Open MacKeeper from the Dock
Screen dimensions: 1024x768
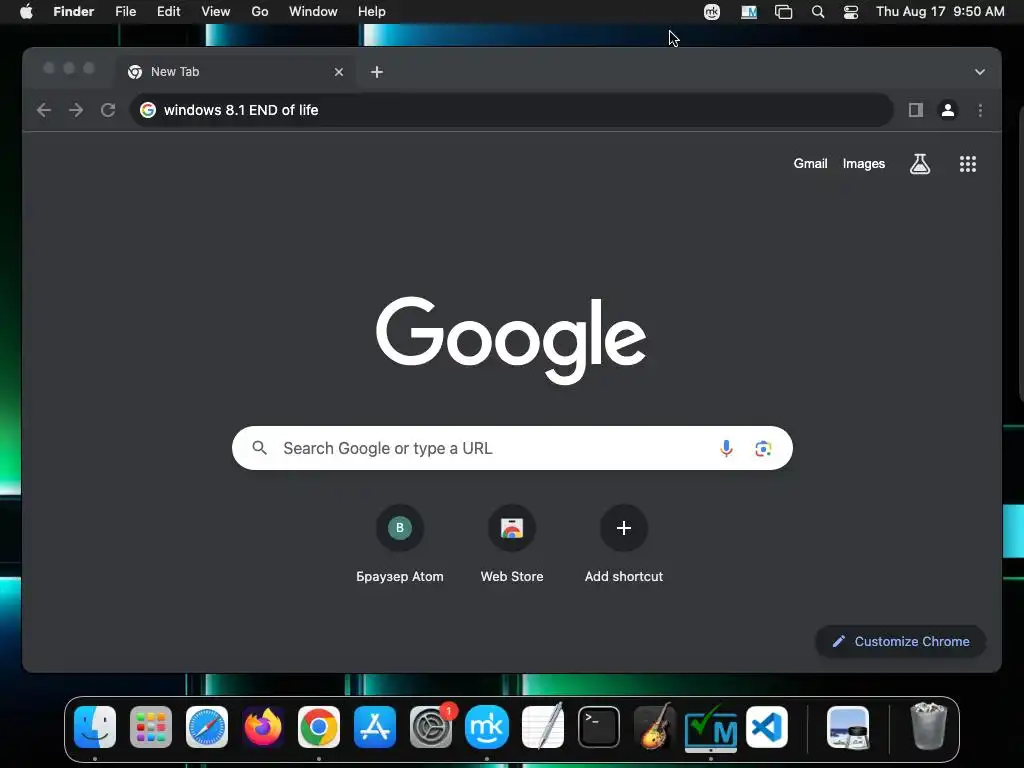(487, 727)
